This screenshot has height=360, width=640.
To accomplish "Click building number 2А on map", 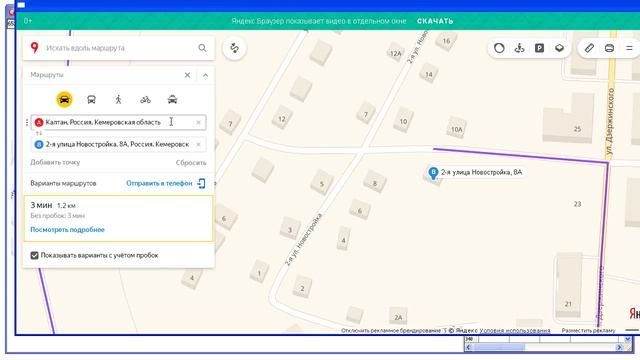I will tap(398, 317).
